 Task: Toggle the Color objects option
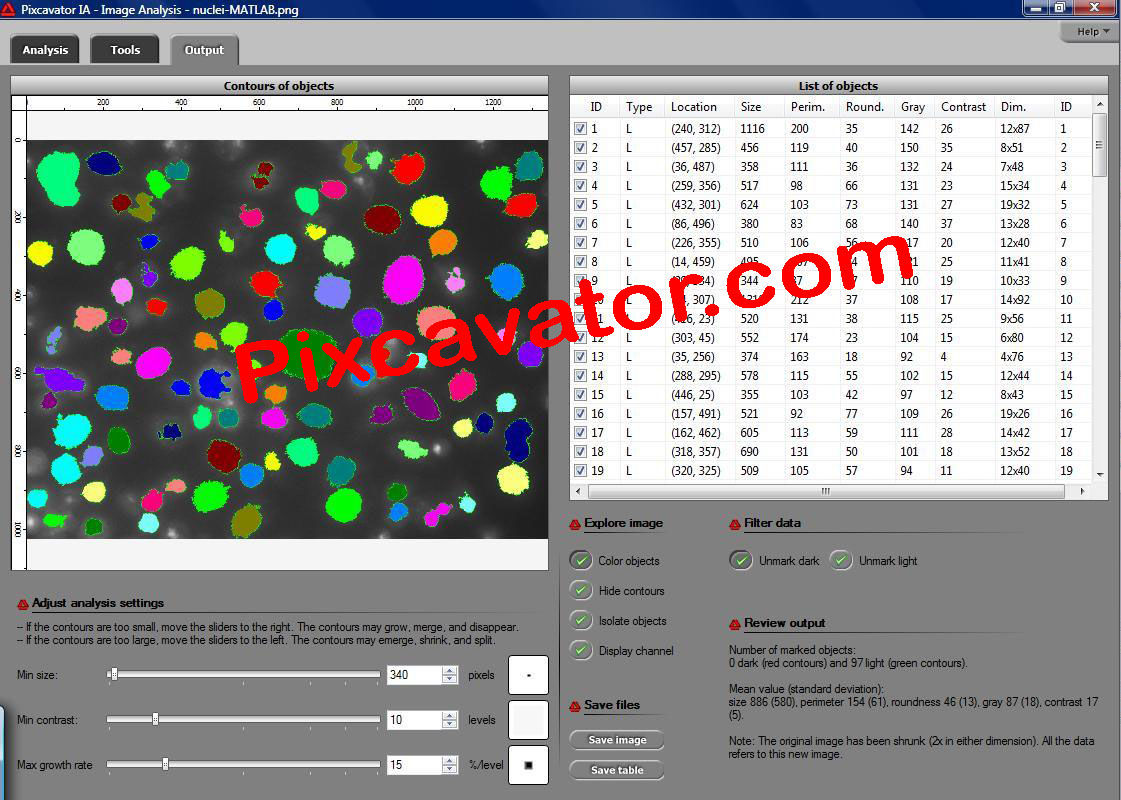580,561
